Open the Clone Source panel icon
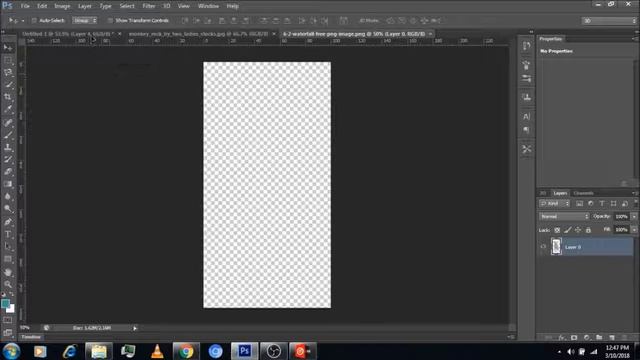 (527, 97)
